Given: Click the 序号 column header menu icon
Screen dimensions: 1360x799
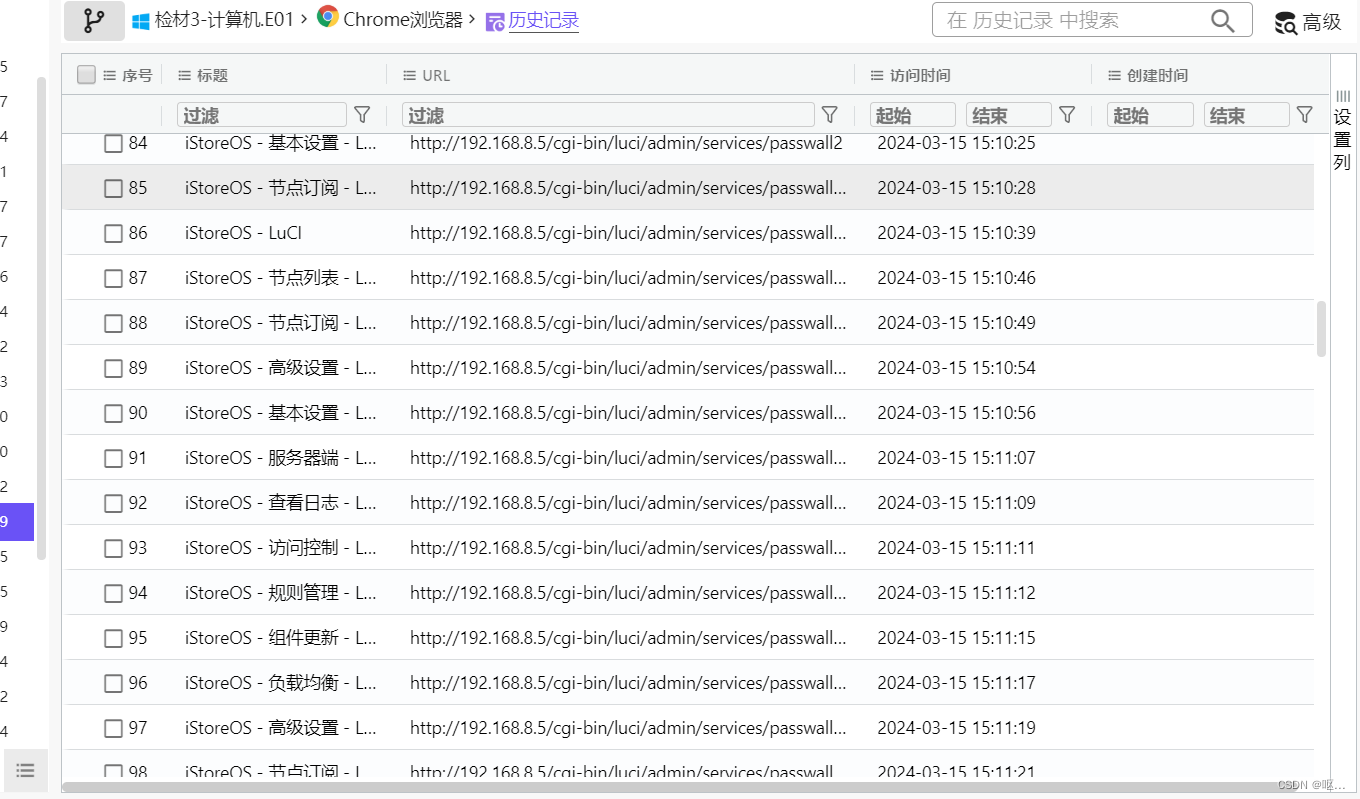Looking at the screenshot, I should 110,75.
